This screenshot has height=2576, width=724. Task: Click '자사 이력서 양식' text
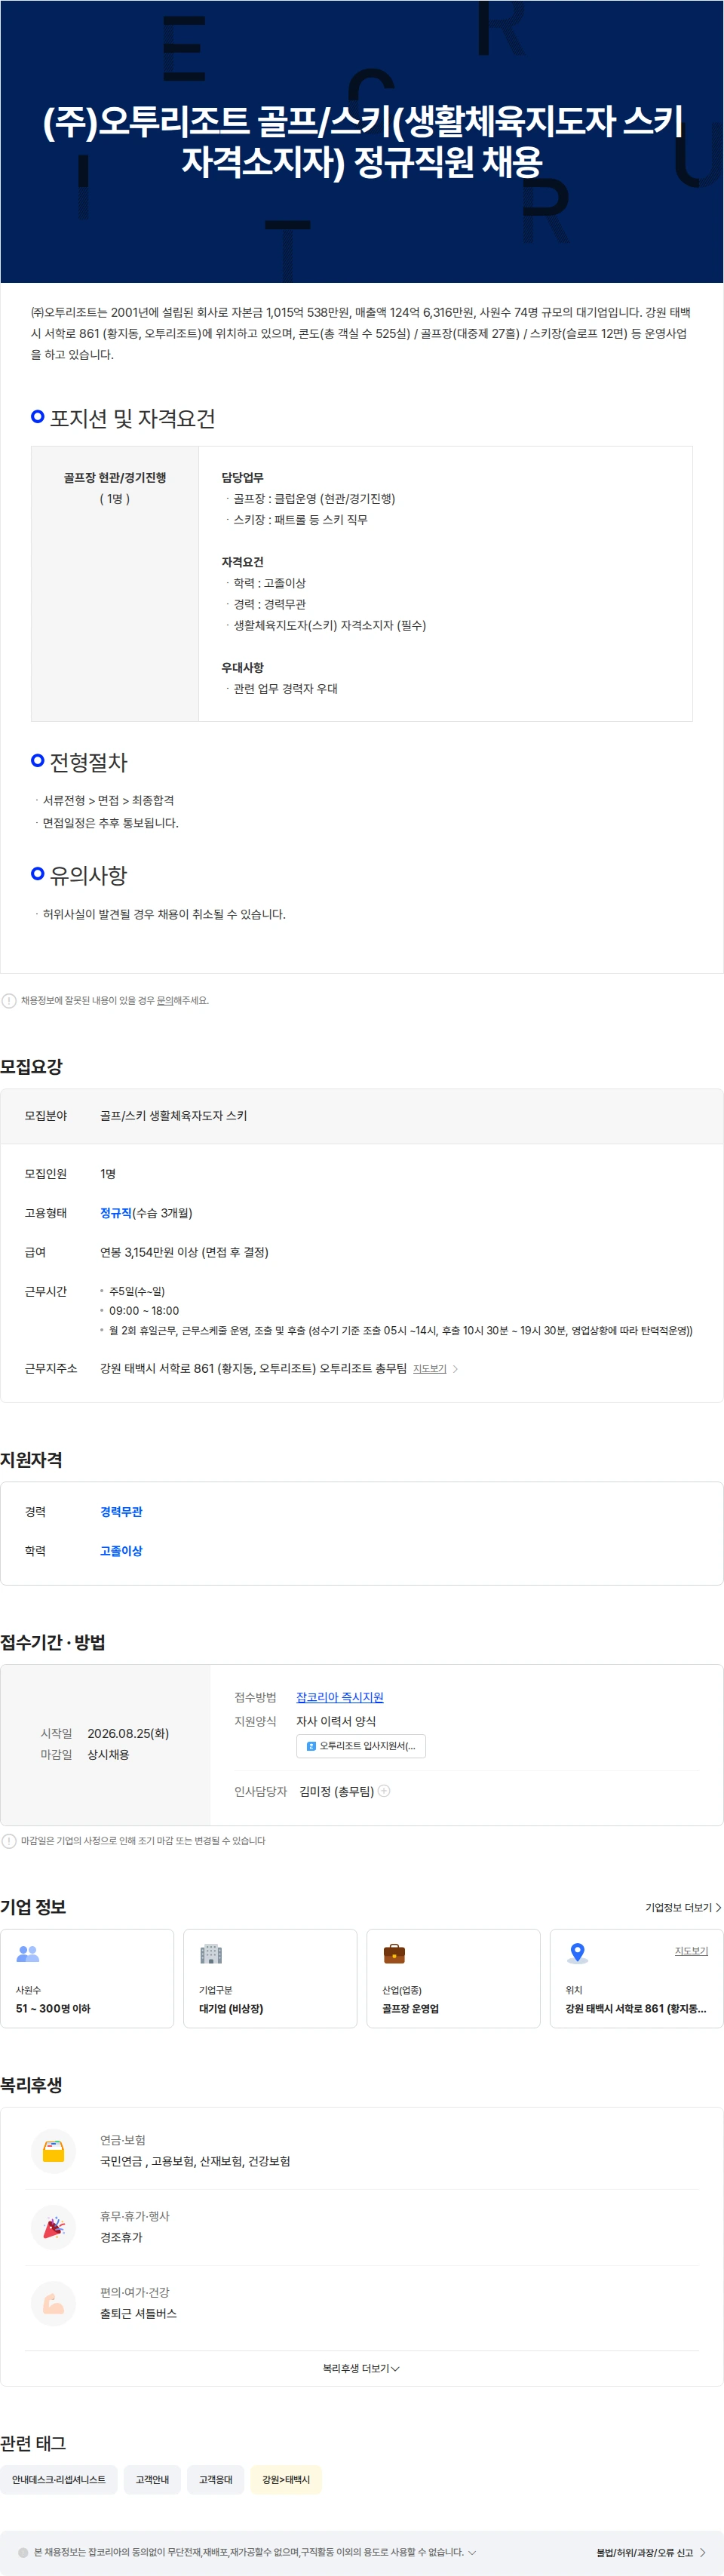coord(336,1721)
